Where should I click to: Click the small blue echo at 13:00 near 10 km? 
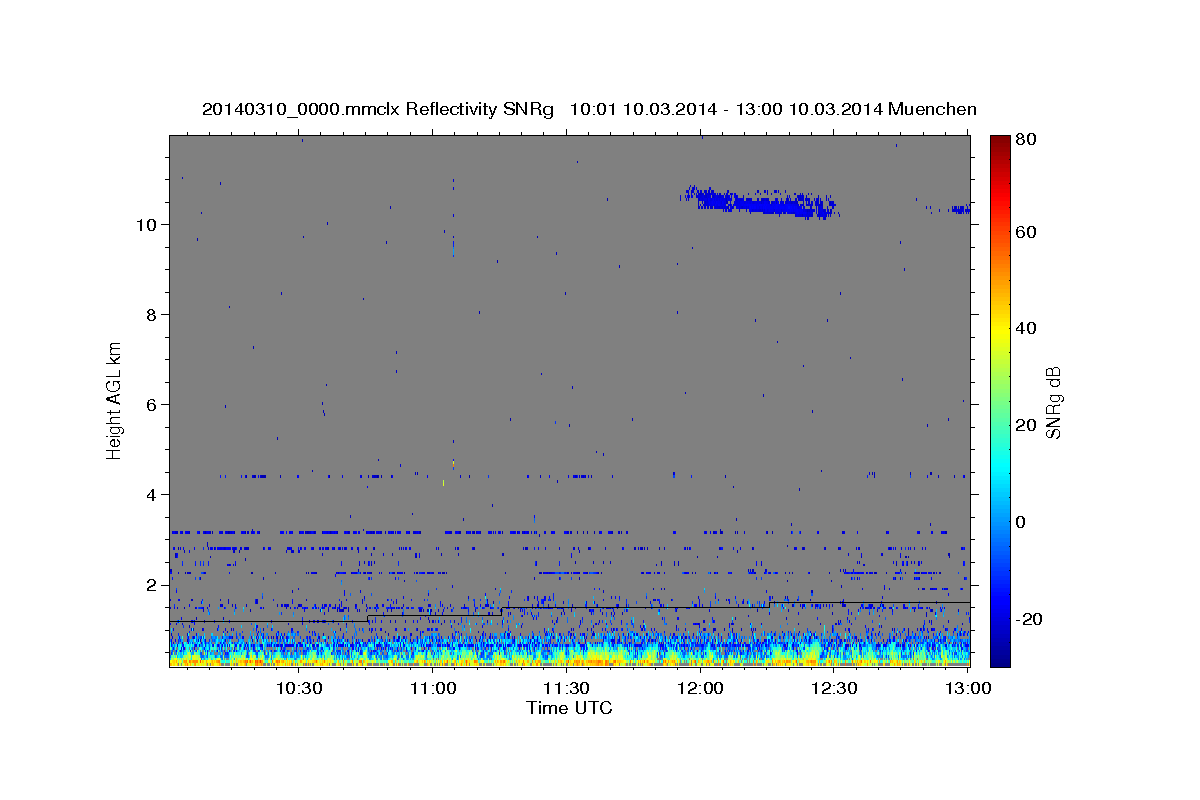(960, 209)
